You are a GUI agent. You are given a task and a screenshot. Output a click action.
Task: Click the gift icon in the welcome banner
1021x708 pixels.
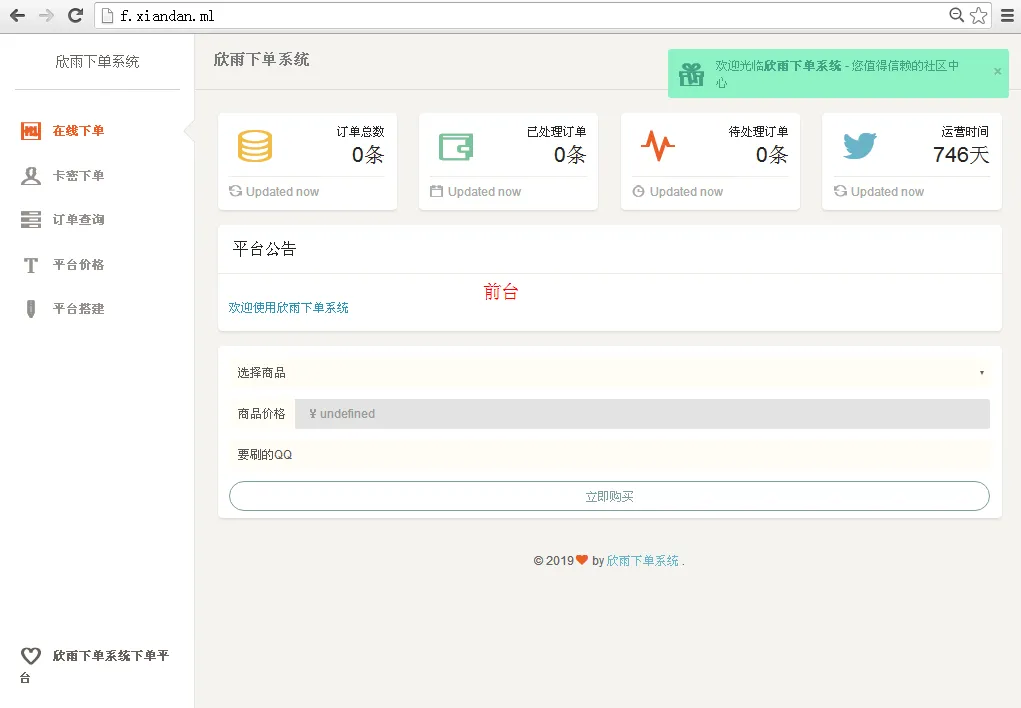[x=692, y=73]
